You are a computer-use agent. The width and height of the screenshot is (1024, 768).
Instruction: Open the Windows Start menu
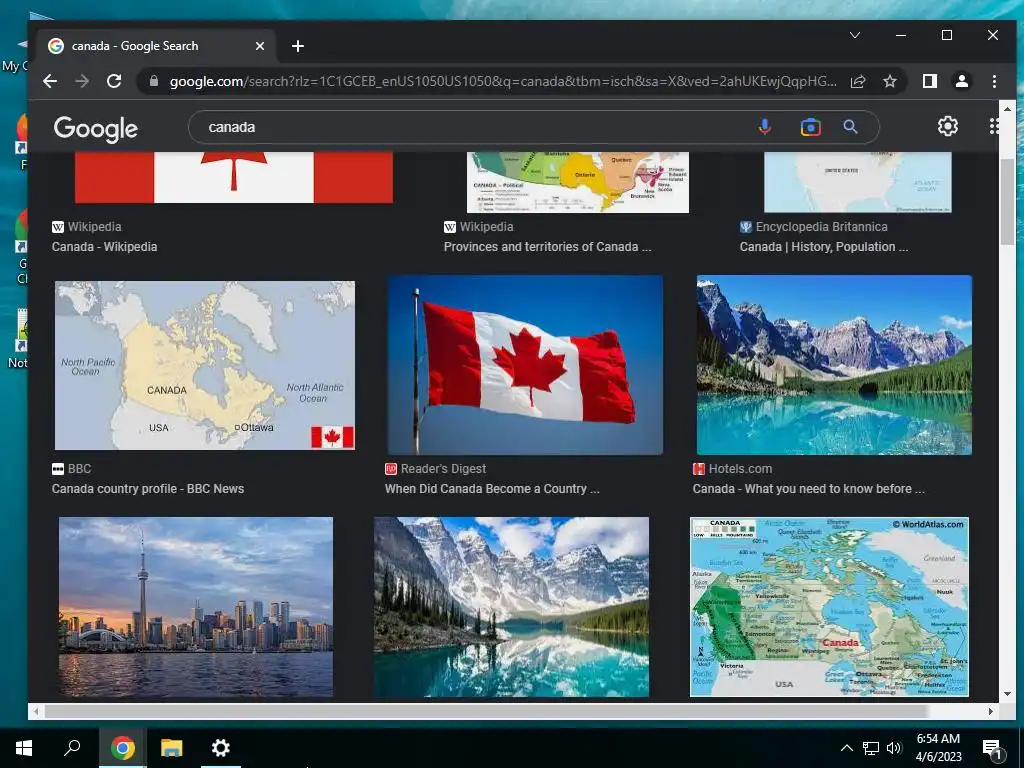point(24,748)
